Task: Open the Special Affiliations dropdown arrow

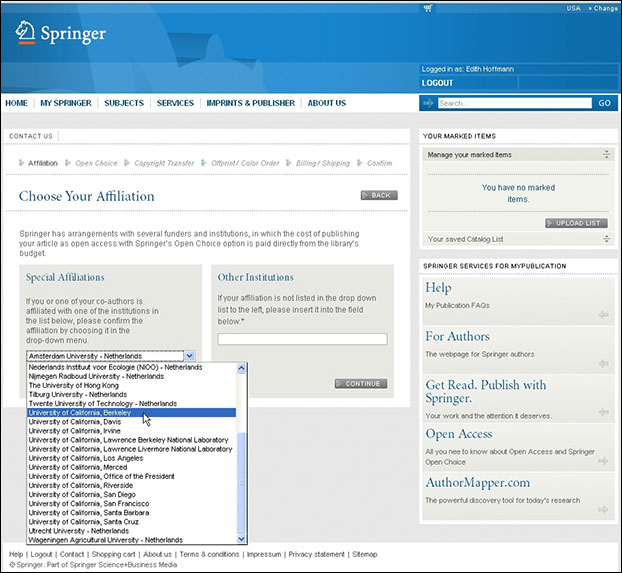Action: point(190,356)
